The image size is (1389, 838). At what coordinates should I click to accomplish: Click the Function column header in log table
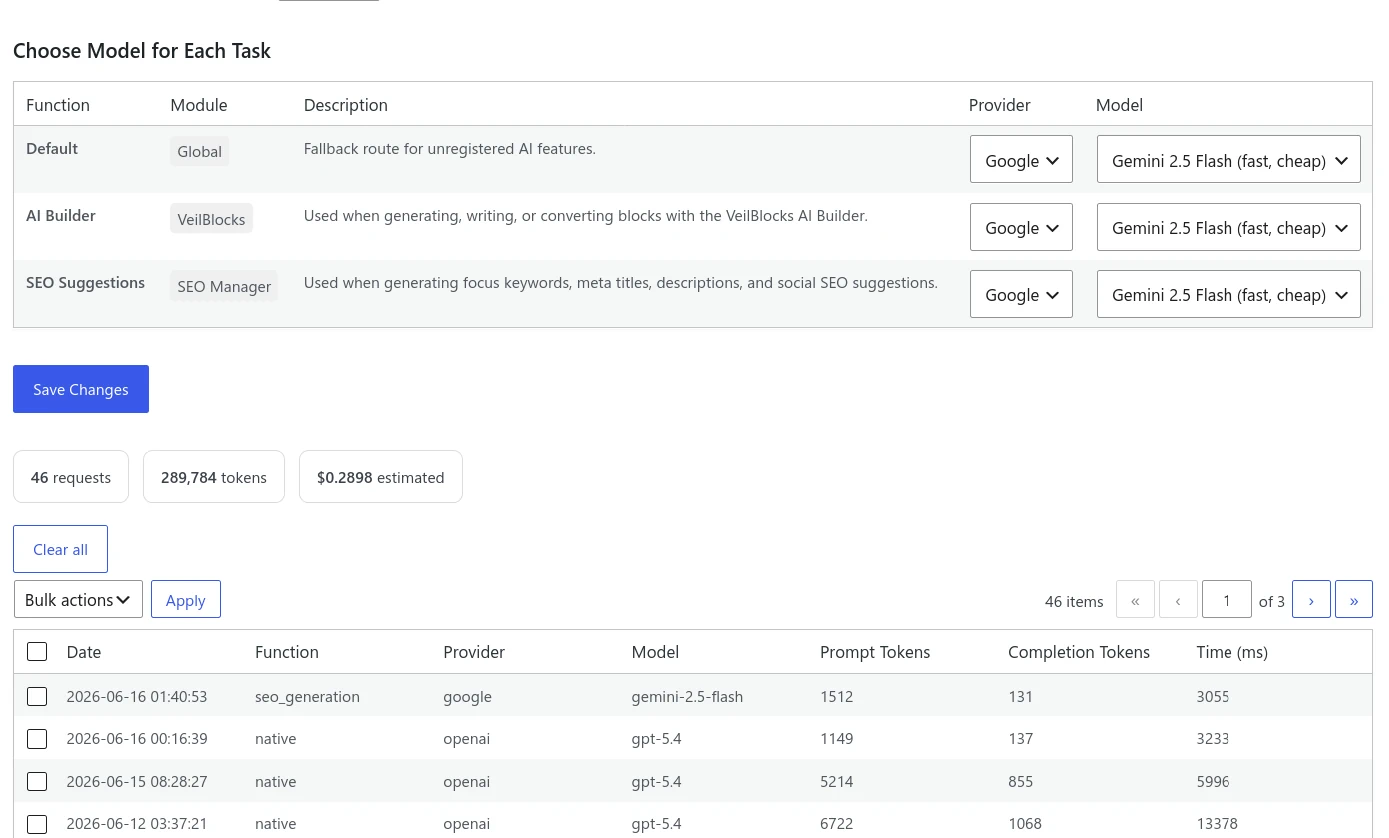tap(287, 652)
